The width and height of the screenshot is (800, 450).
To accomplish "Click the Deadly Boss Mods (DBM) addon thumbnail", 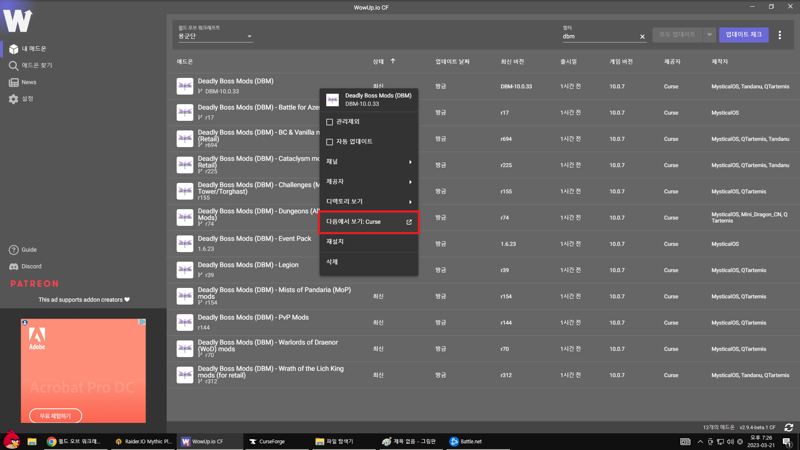I will (185, 86).
